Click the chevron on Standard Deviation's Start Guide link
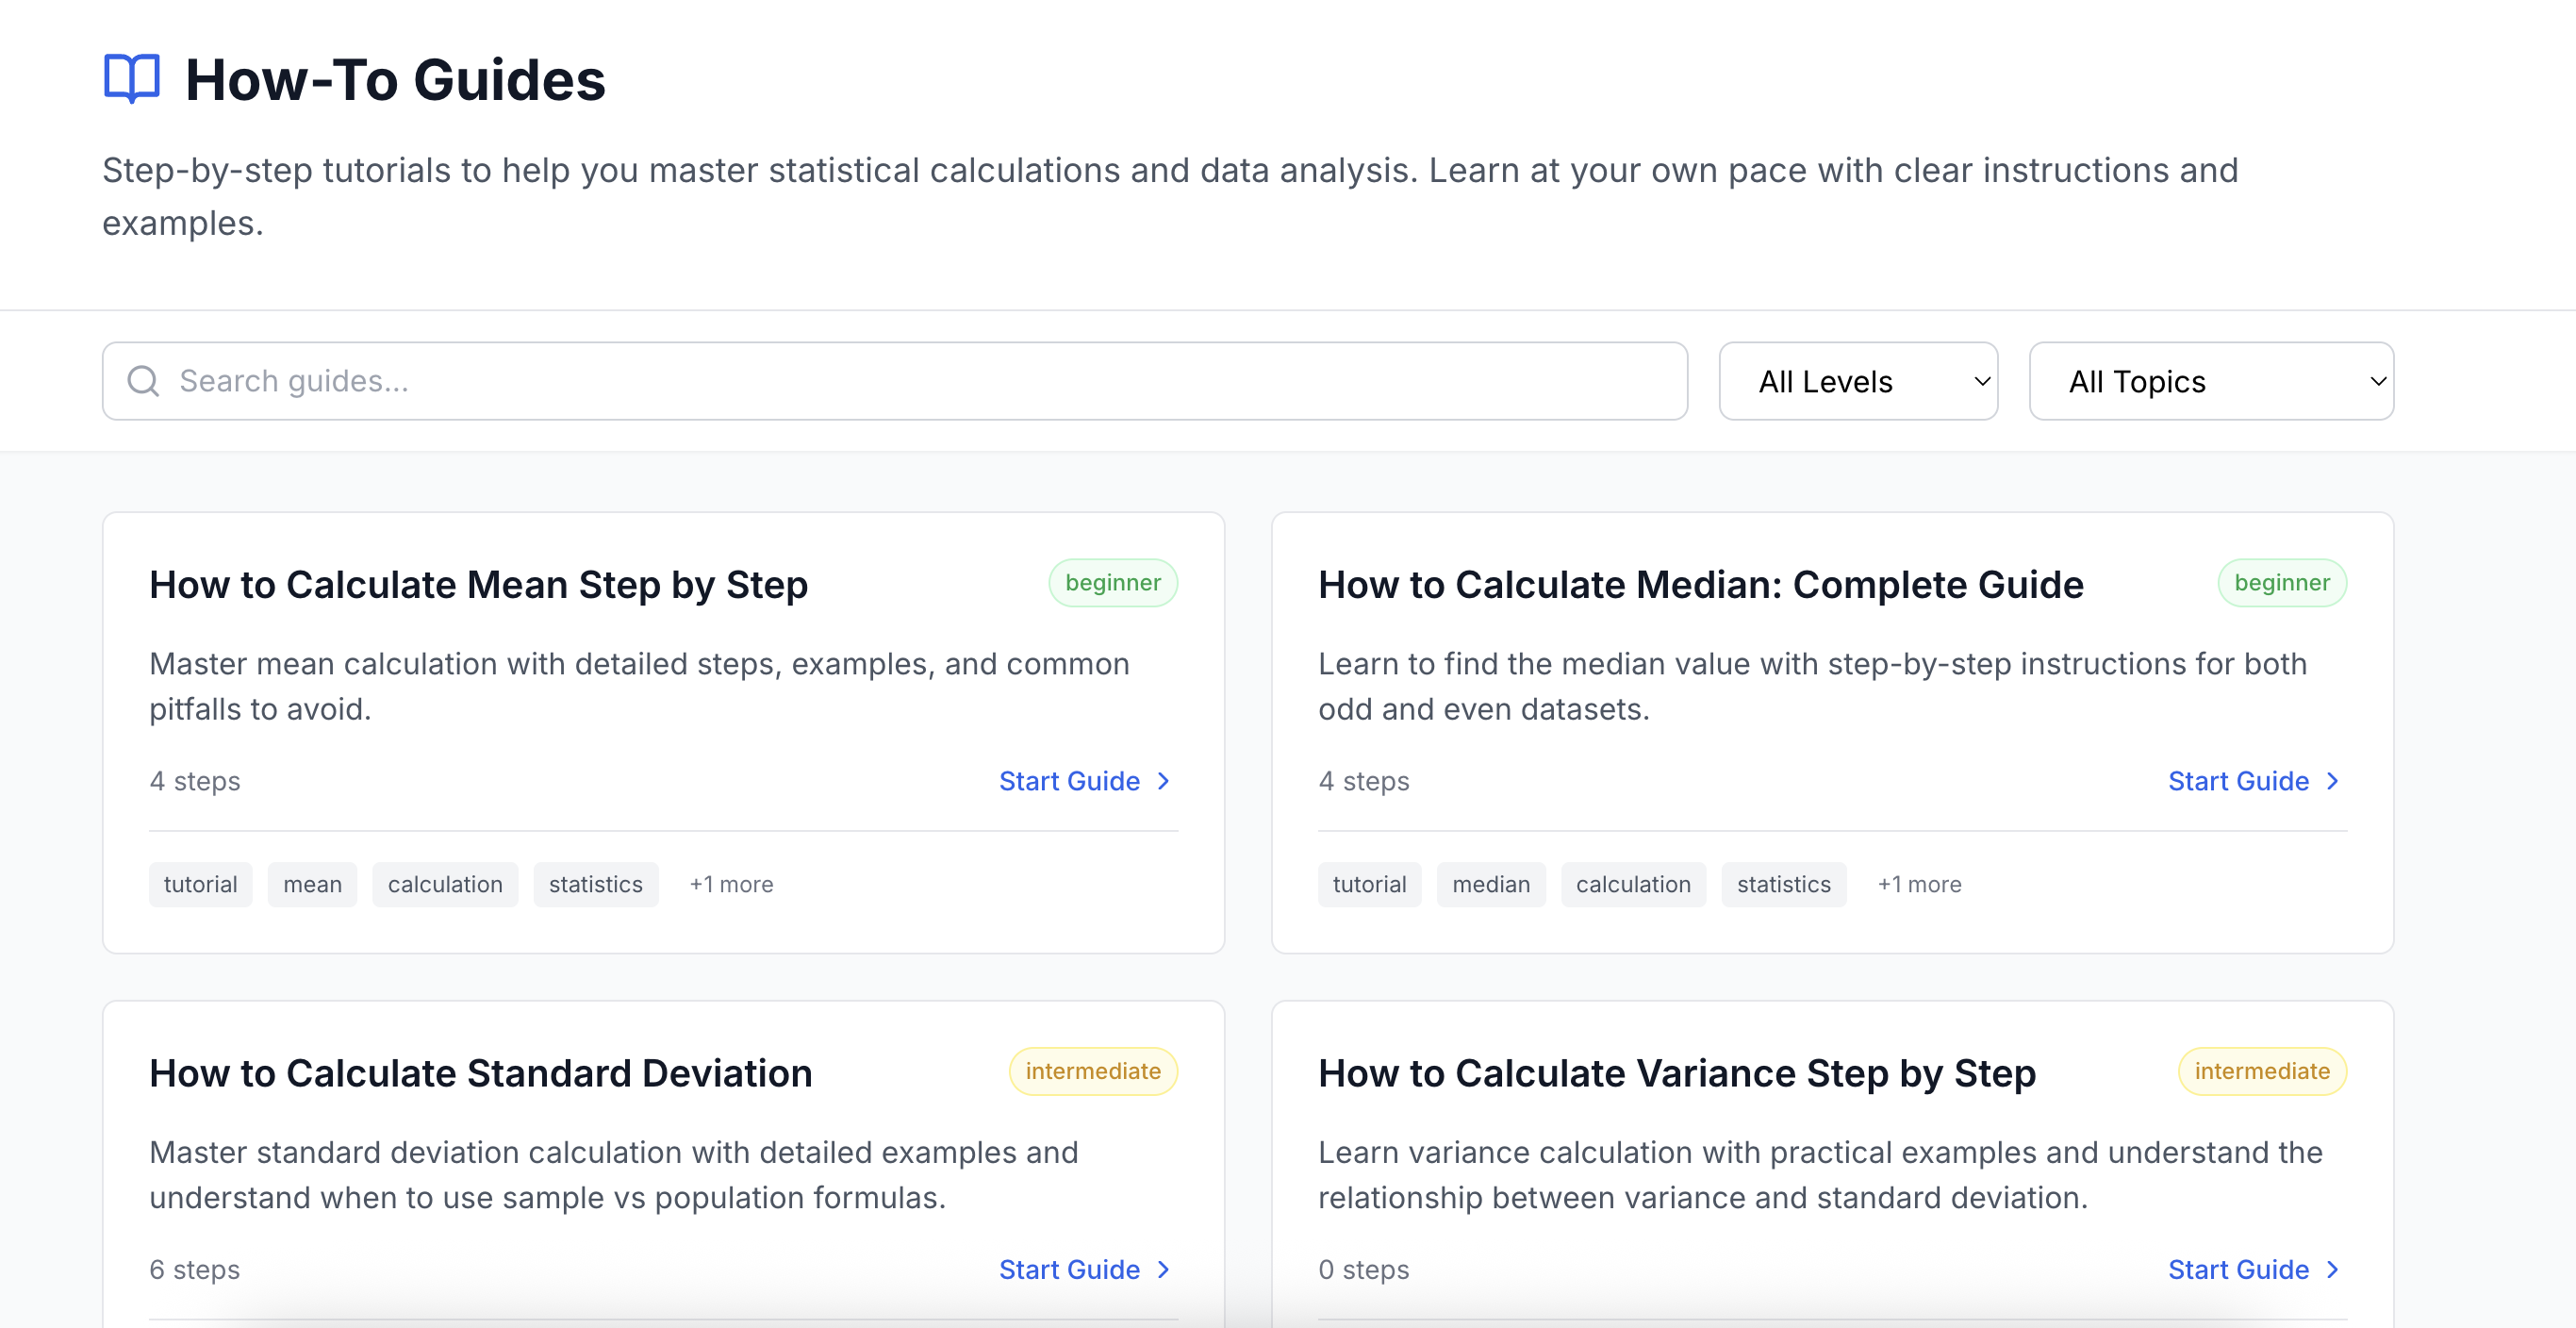Image resolution: width=2576 pixels, height=1328 pixels. (1163, 1269)
